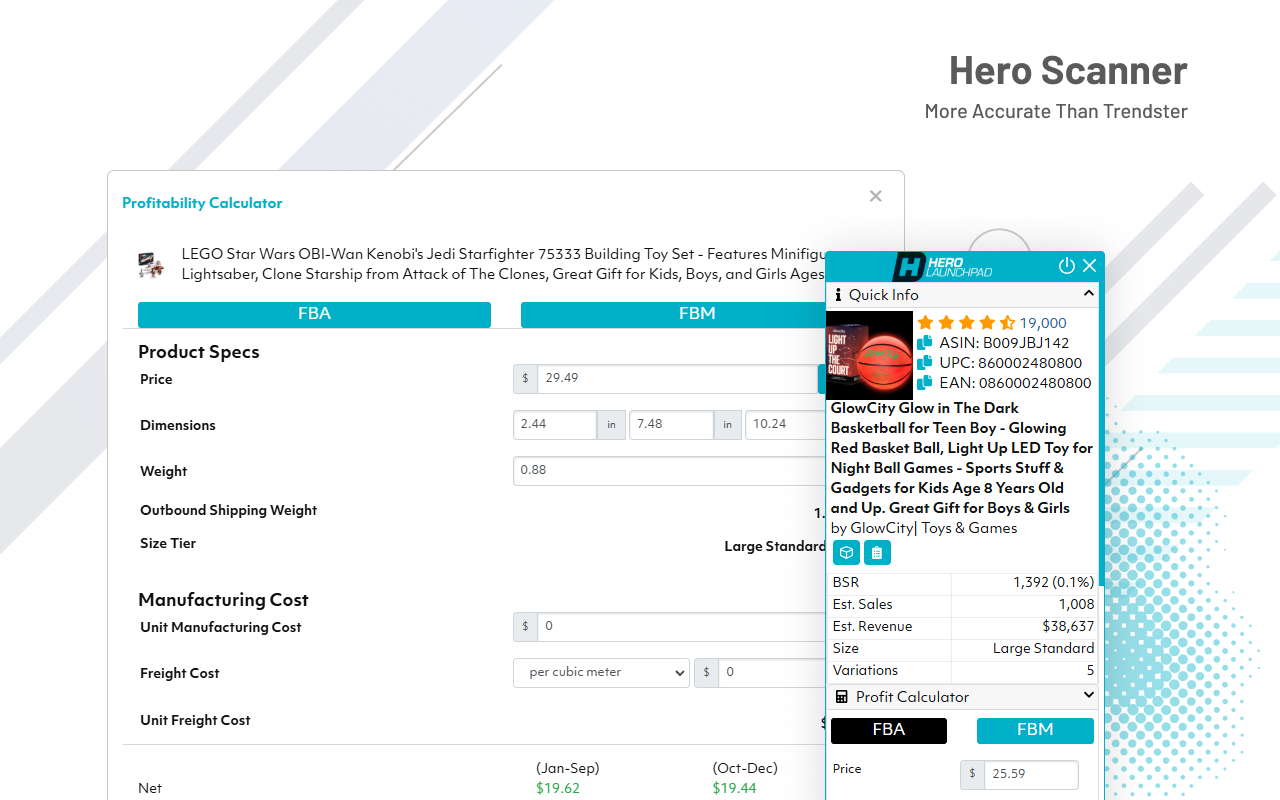Copy the EAN using its copy icon
This screenshot has width=1280, height=800.
(x=925, y=383)
